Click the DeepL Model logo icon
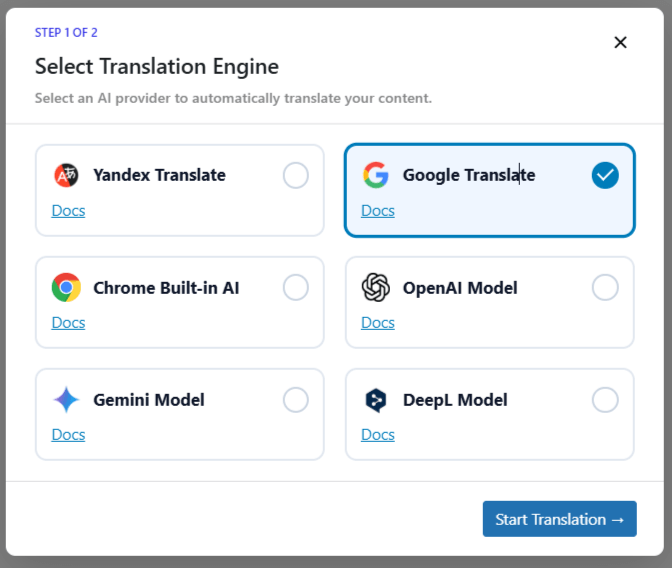Image resolution: width=672 pixels, height=568 pixels. 376,400
